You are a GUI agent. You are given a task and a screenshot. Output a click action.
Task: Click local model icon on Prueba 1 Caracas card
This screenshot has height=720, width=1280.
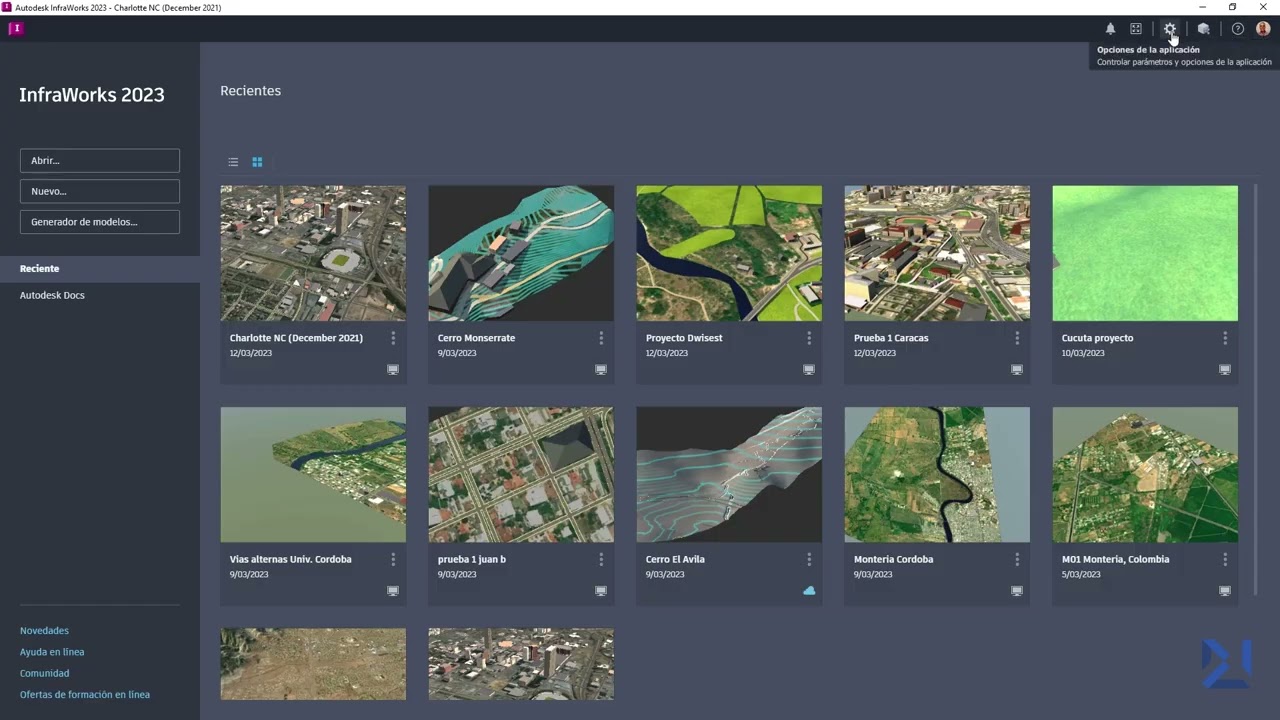point(1017,370)
